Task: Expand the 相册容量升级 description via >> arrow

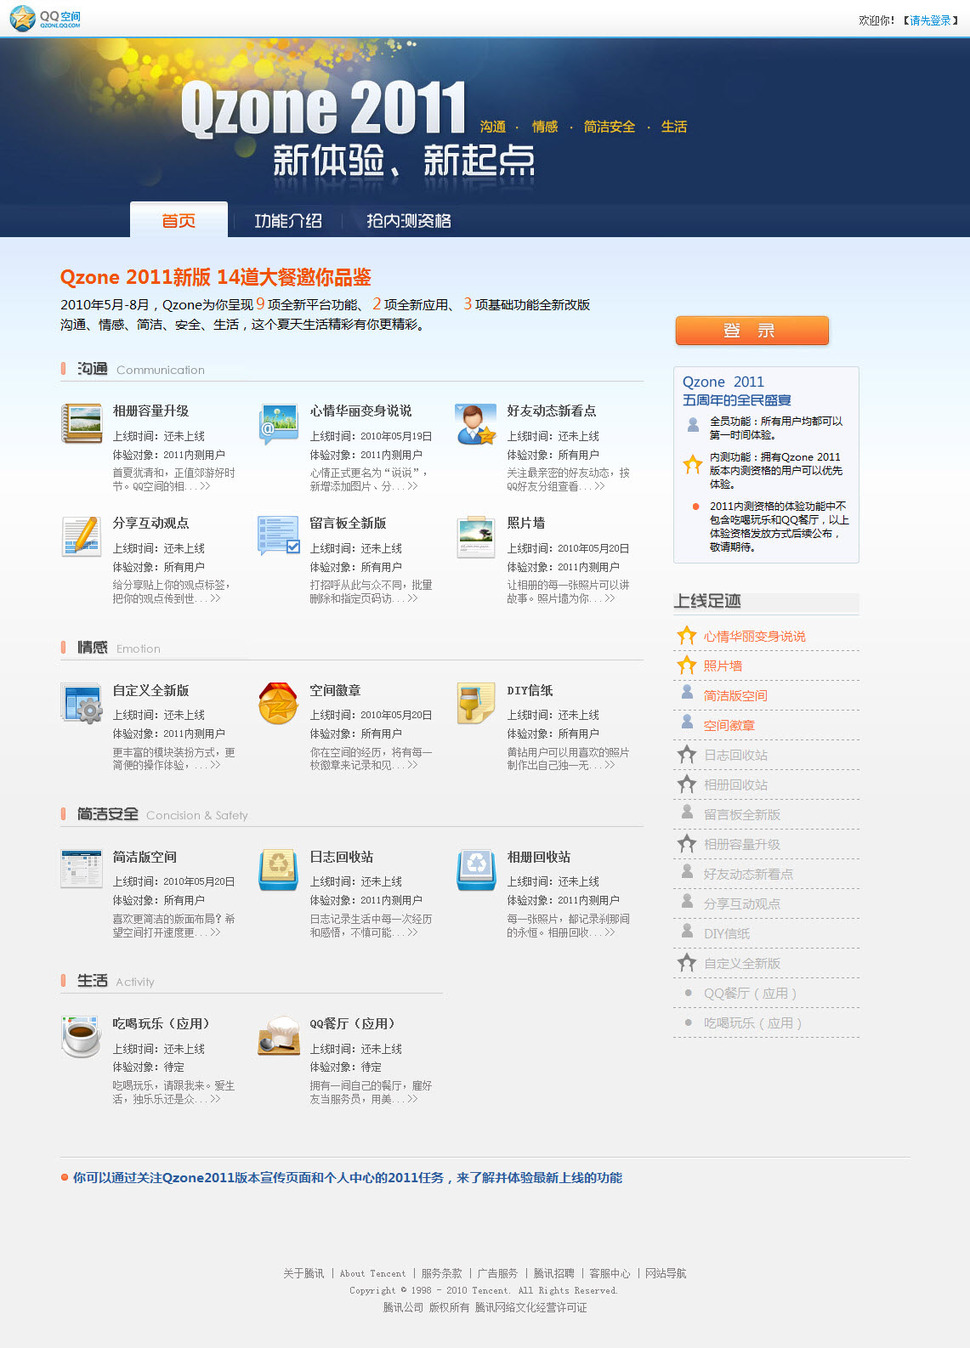Action: point(205,486)
